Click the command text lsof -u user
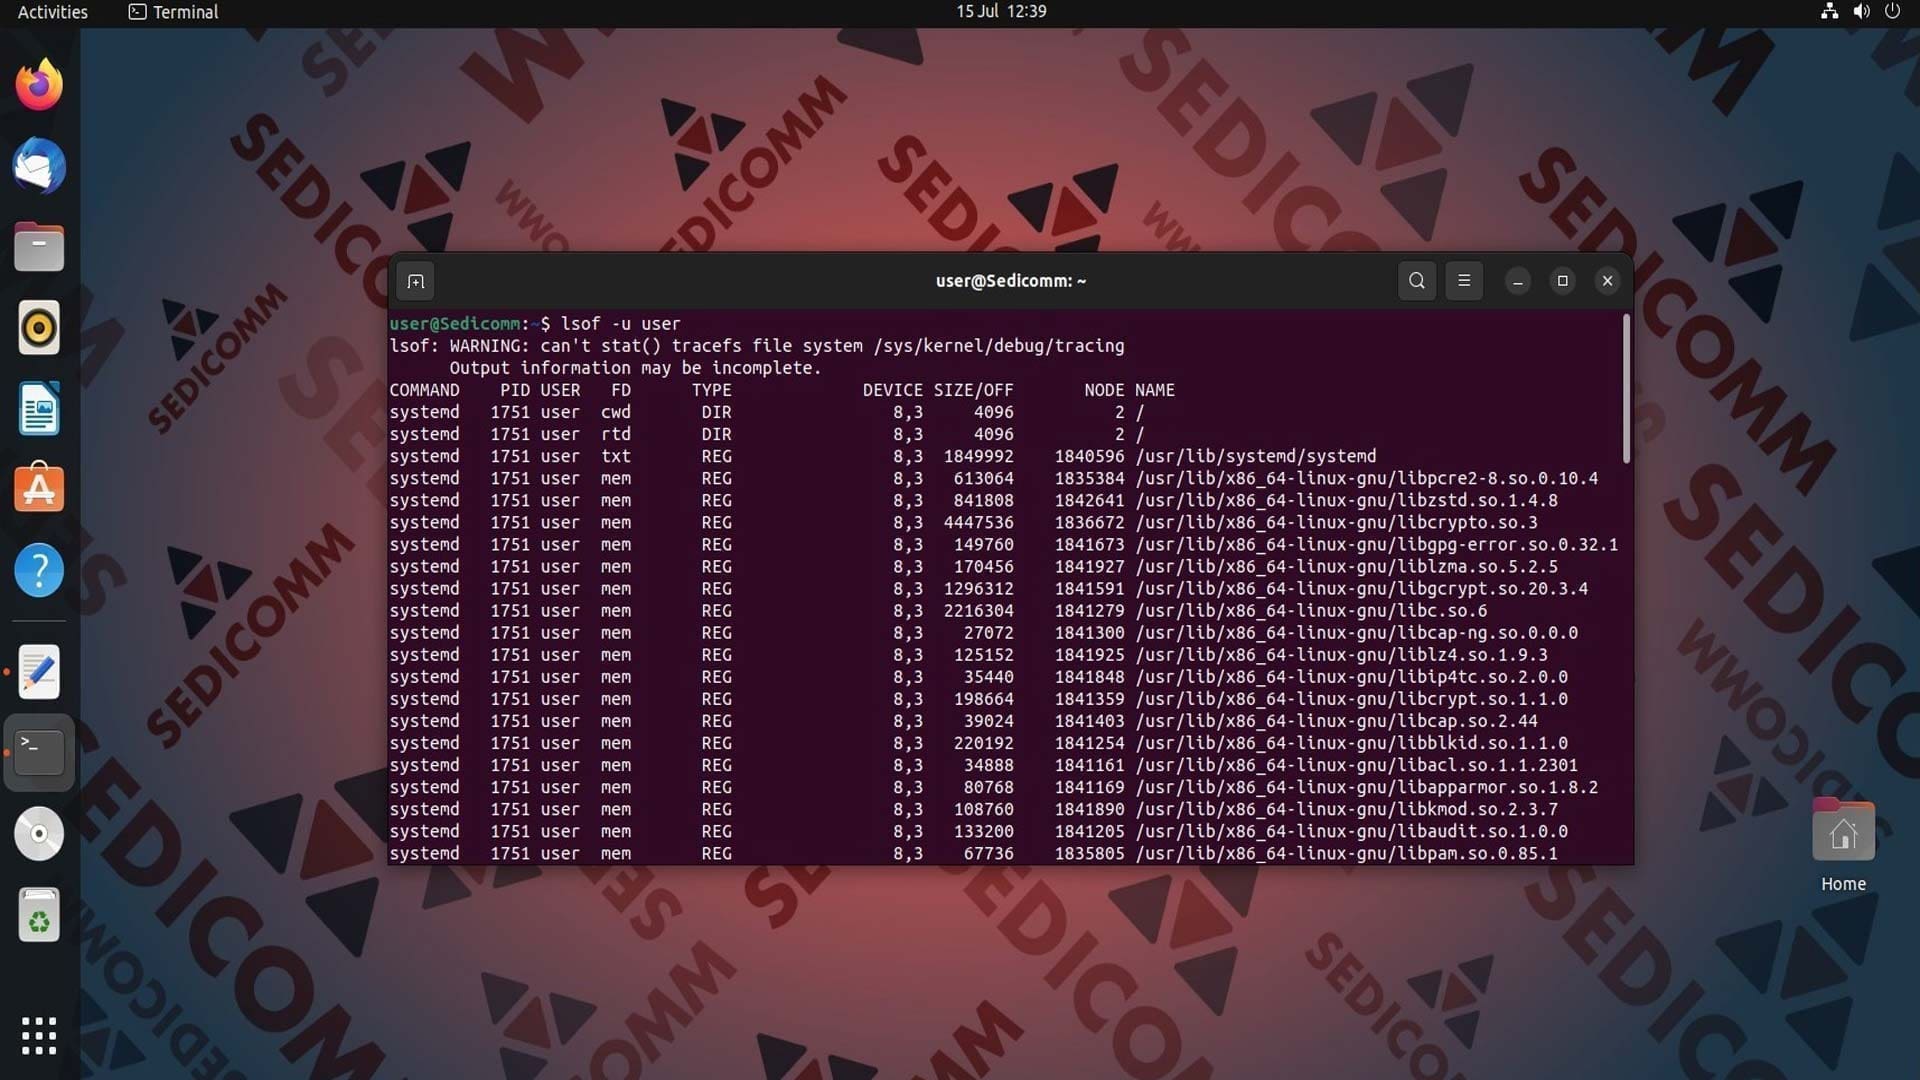This screenshot has width=1920, height=1080. tap(620, 324)
